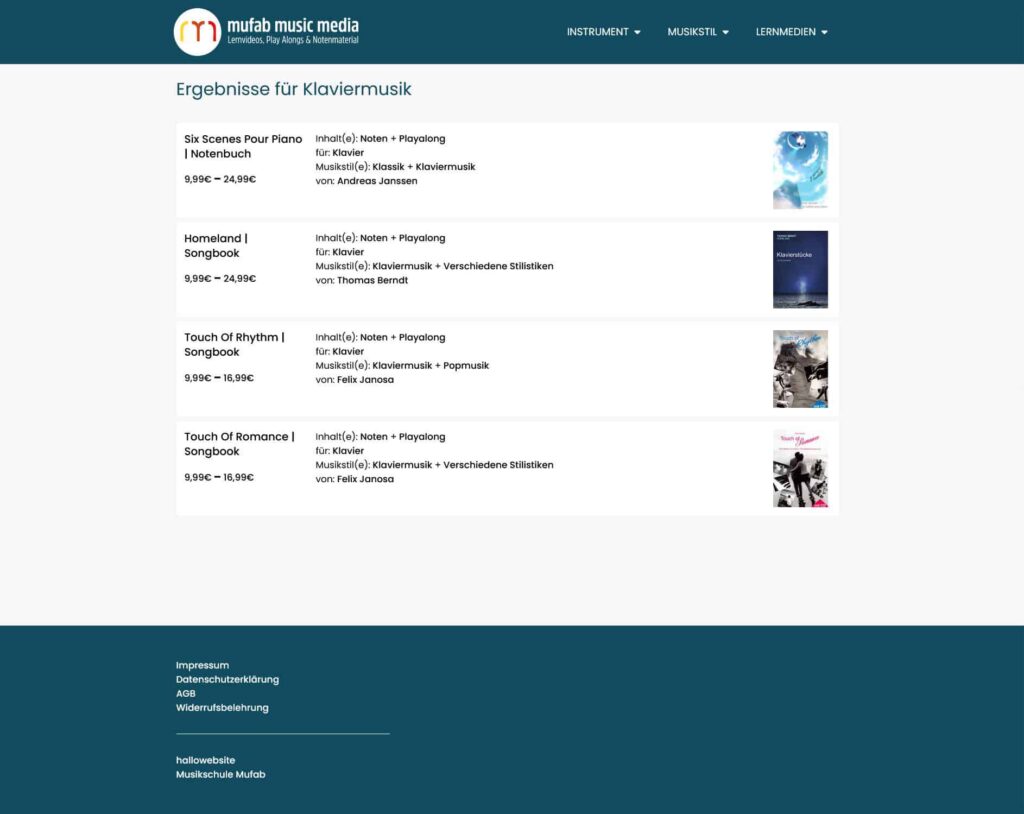1024x814 pixels.
Task: Select Touch Of Rhythm Songbook title
Action: click(x=234, y=345)
